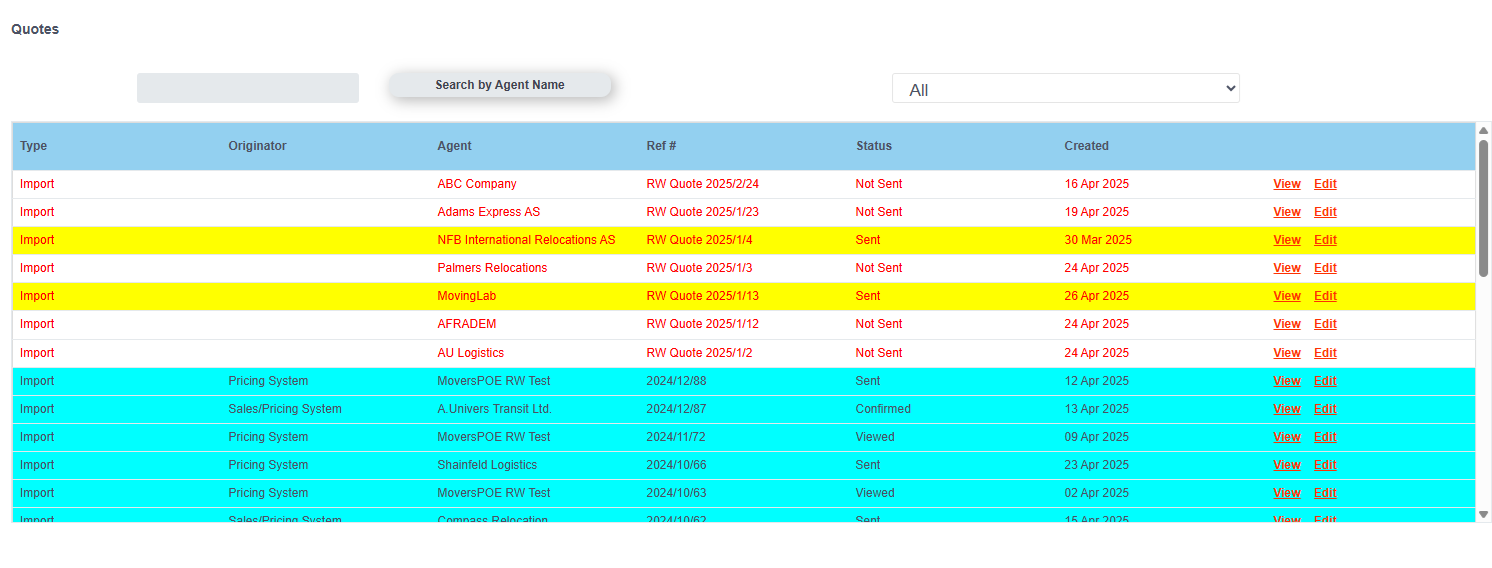
Task: Click the Status column header
Action: [874, 146]
